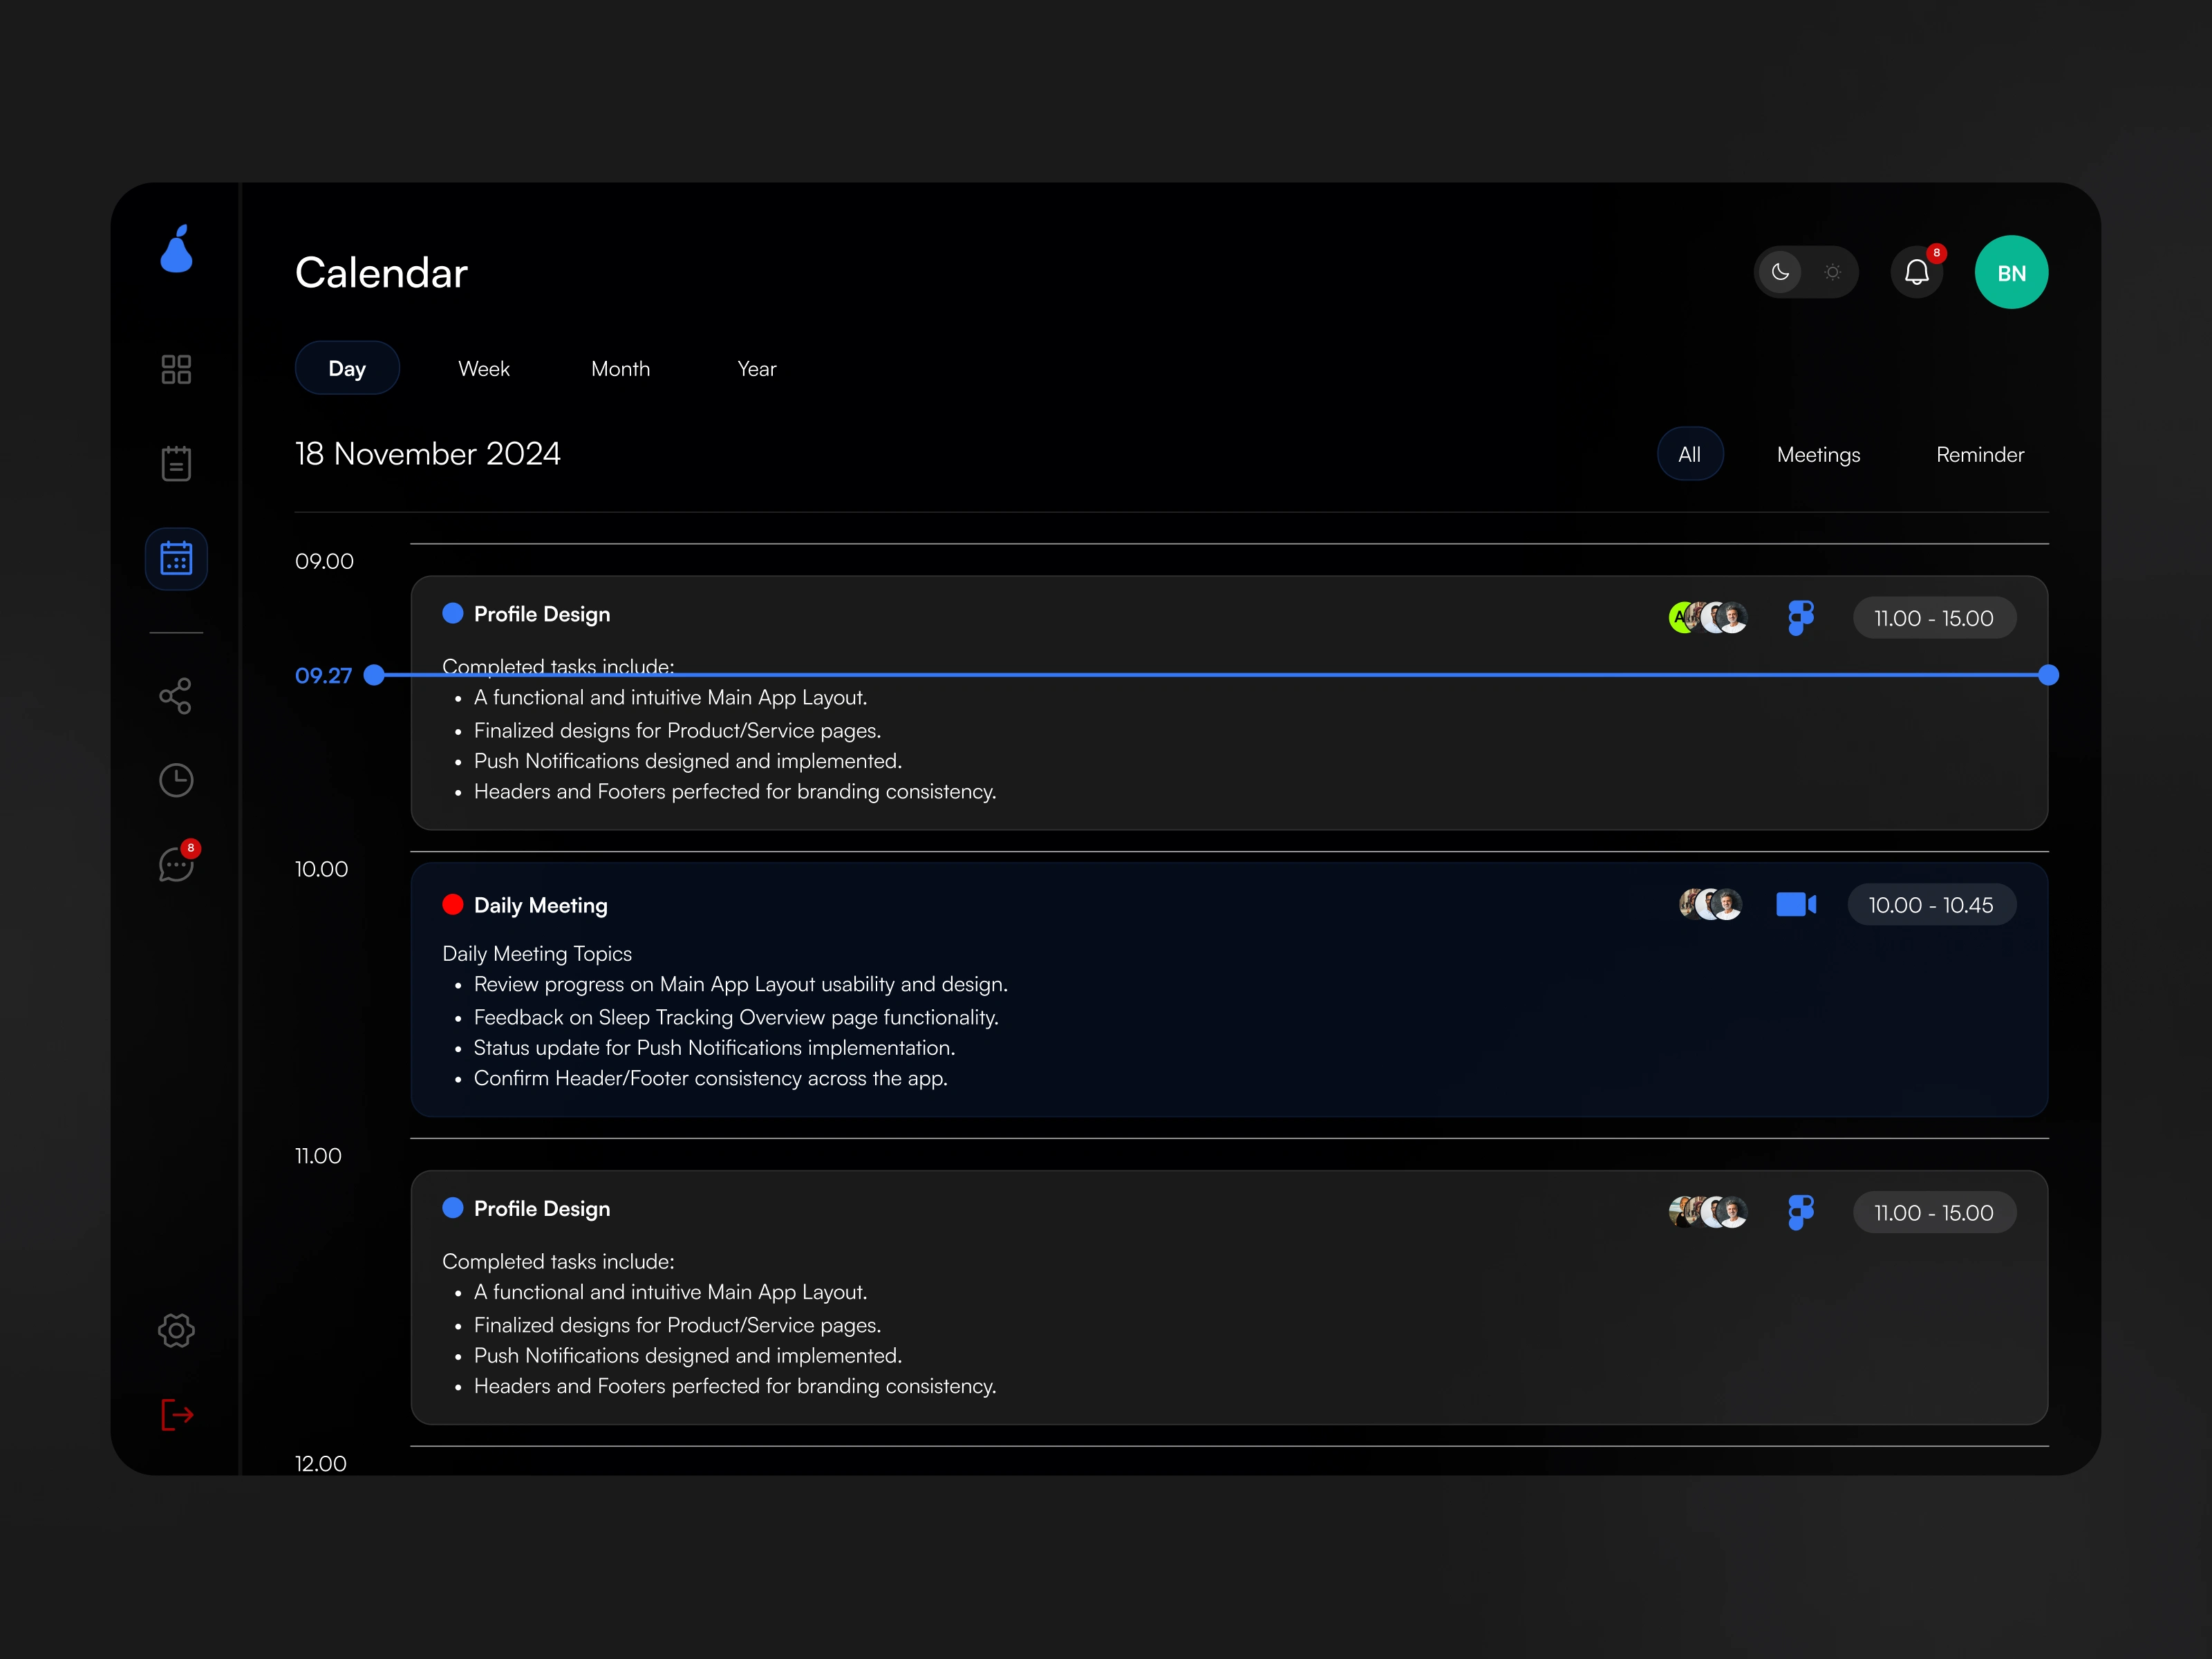The height and width of the screenshot is (1659, 2212).
Task: Switch to dark mode moon toggle
Action: point(1780,272)
